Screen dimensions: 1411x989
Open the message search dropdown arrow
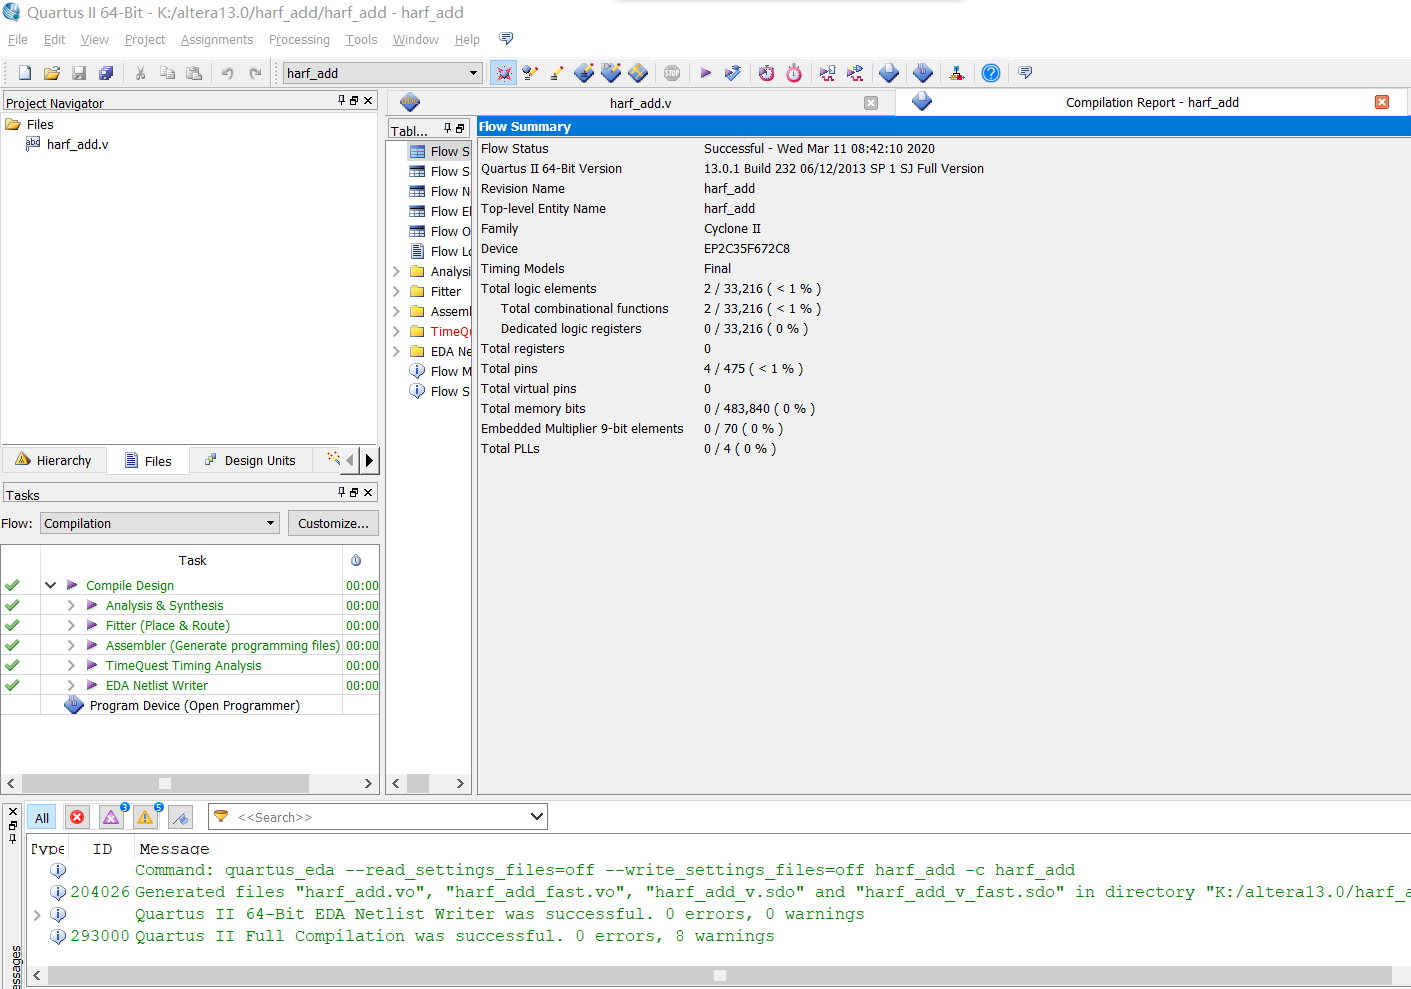(x=537, y=817)
